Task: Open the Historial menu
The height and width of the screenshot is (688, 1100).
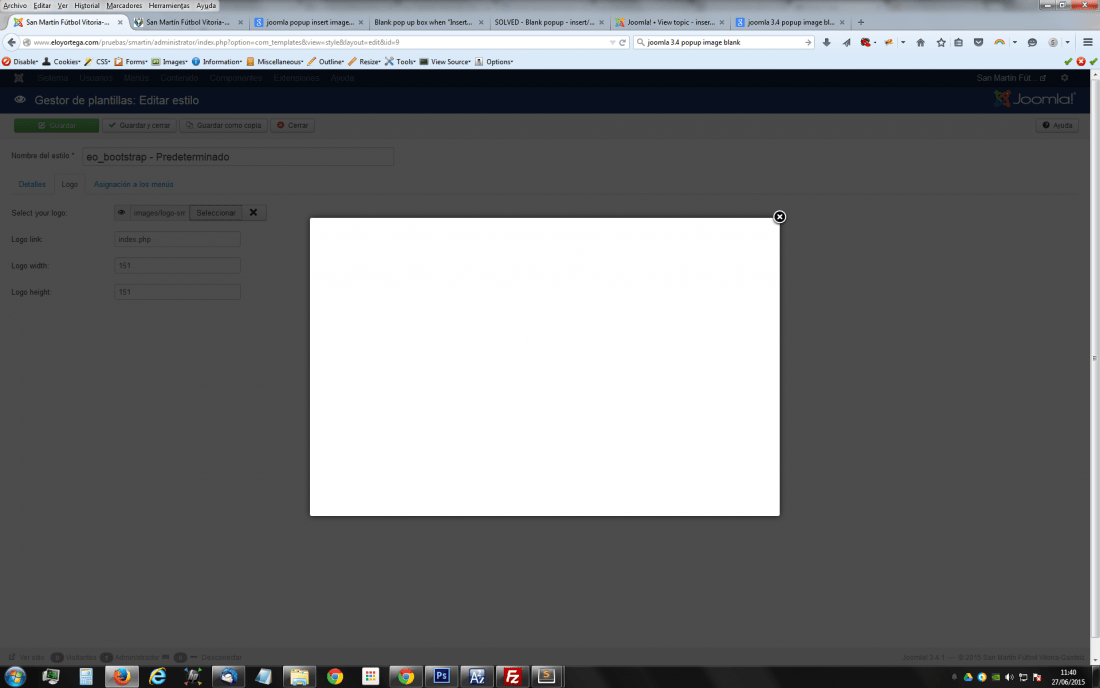Action: [x=87, y=6]
